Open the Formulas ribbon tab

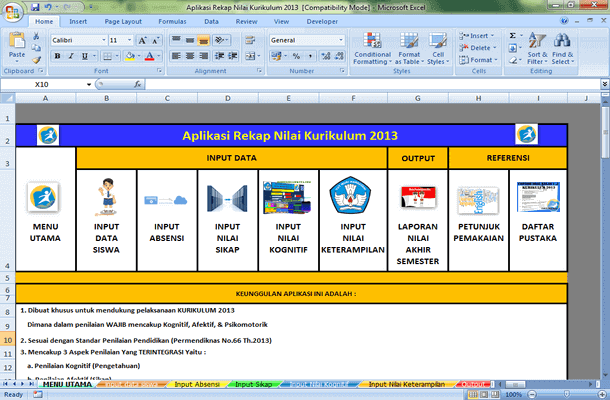[x=172, y=21]
